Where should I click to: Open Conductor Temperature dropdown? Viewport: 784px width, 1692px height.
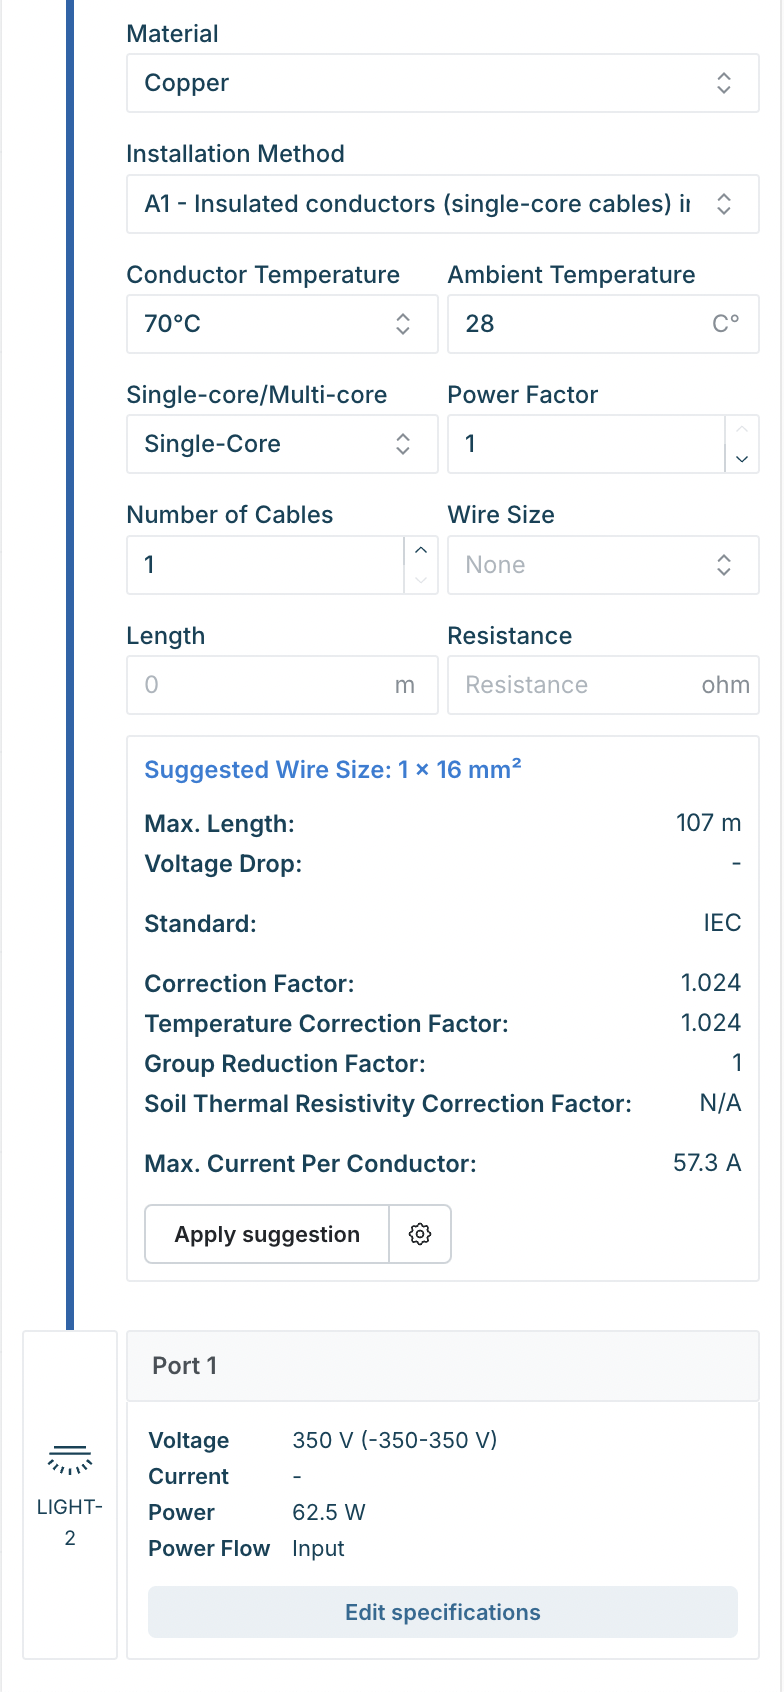[281, 324]
